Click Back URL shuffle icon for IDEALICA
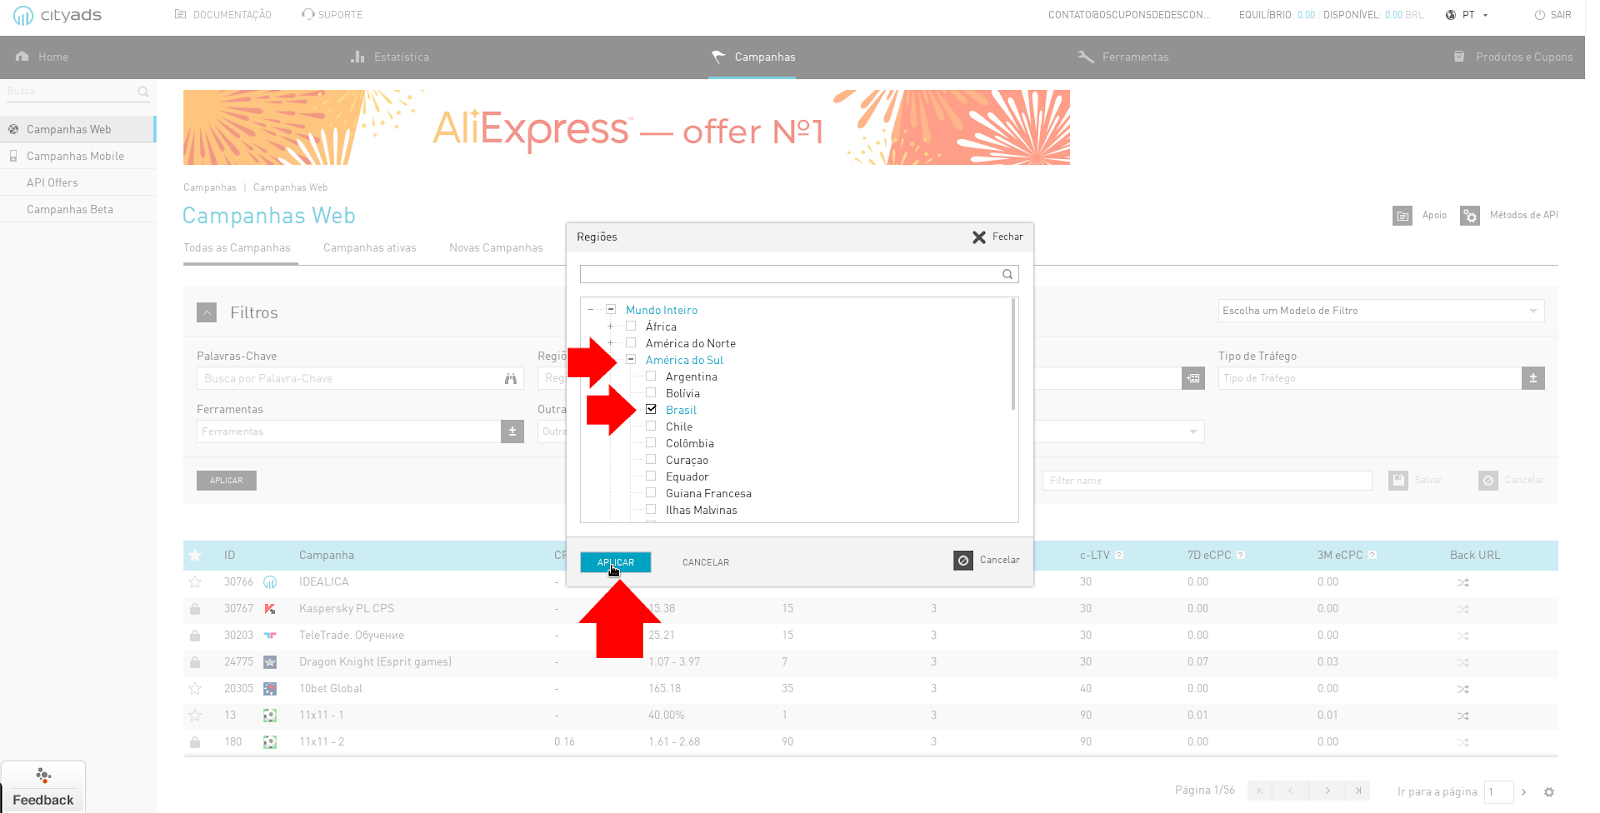This screenshot has height=813, width=1600. coord(1463,582)
